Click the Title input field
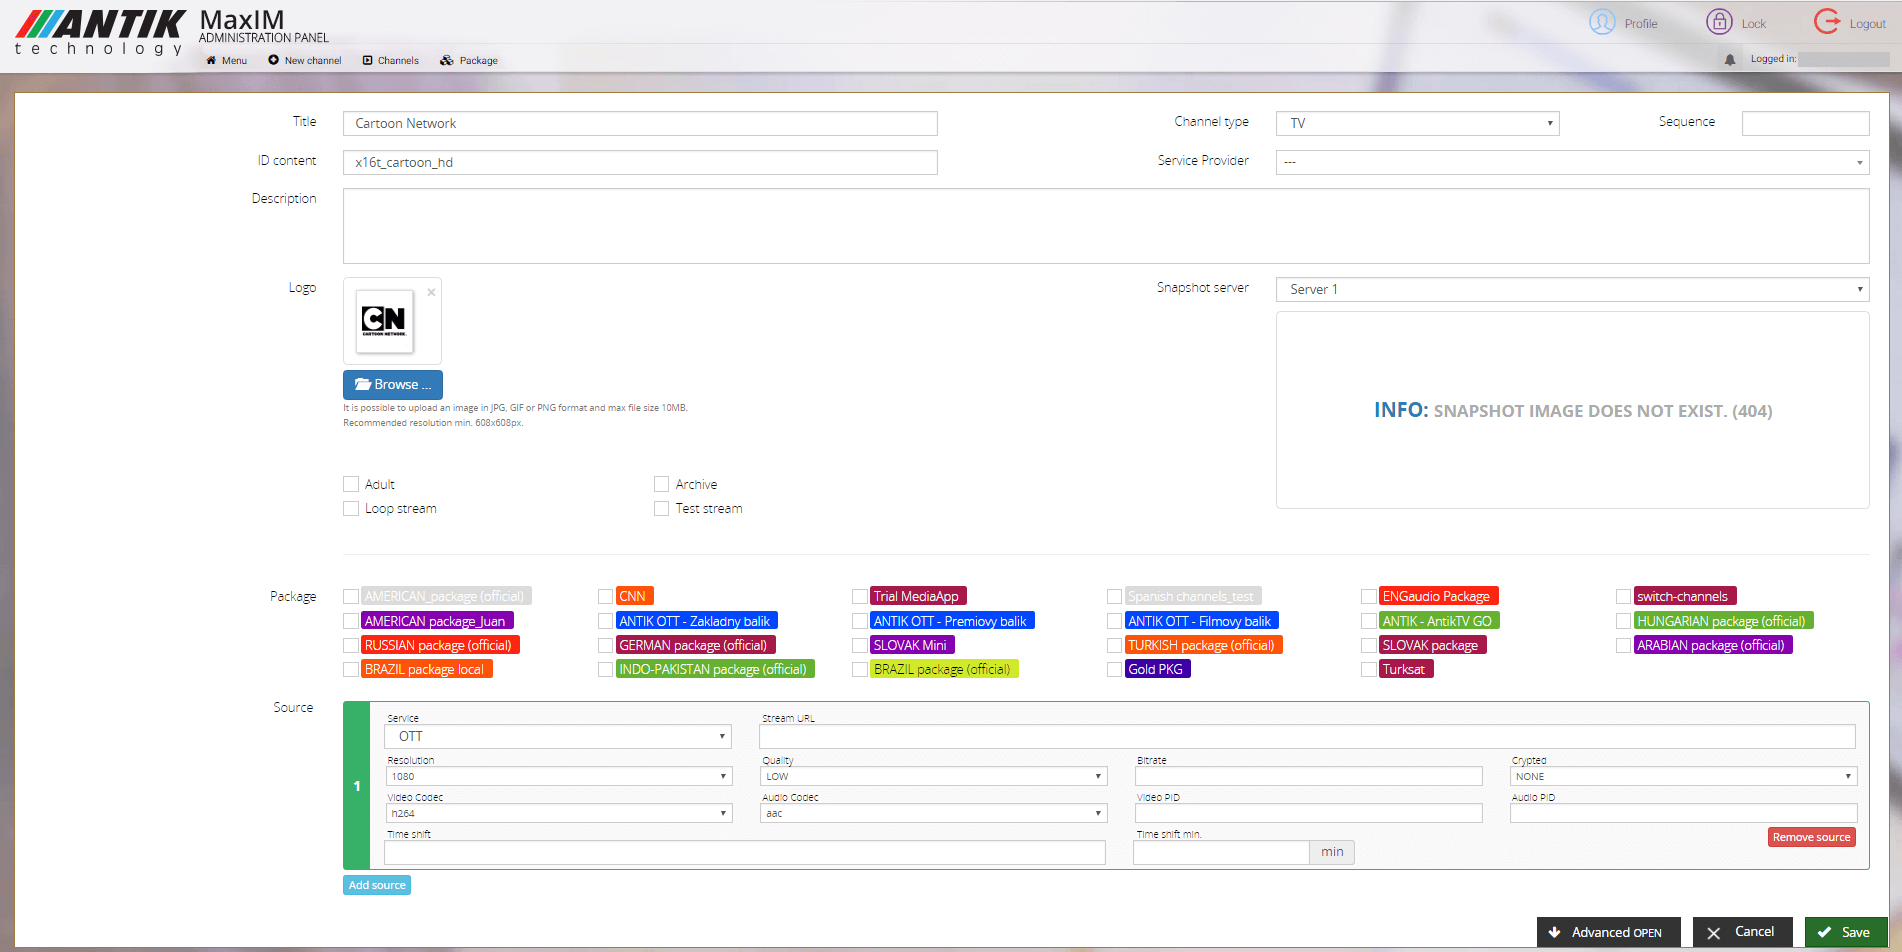 coord(640,123)
